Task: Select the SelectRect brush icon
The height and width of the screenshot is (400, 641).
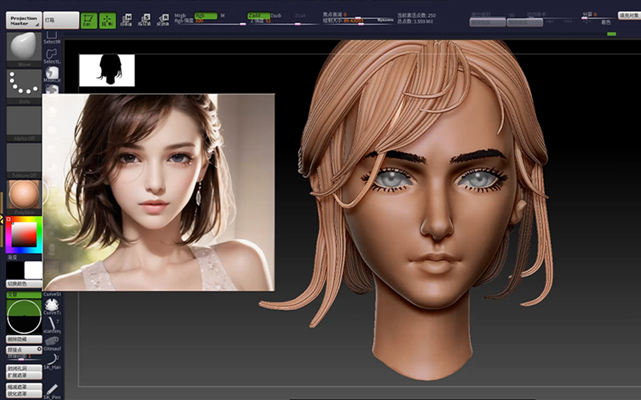Action: [x=52, y=38]
